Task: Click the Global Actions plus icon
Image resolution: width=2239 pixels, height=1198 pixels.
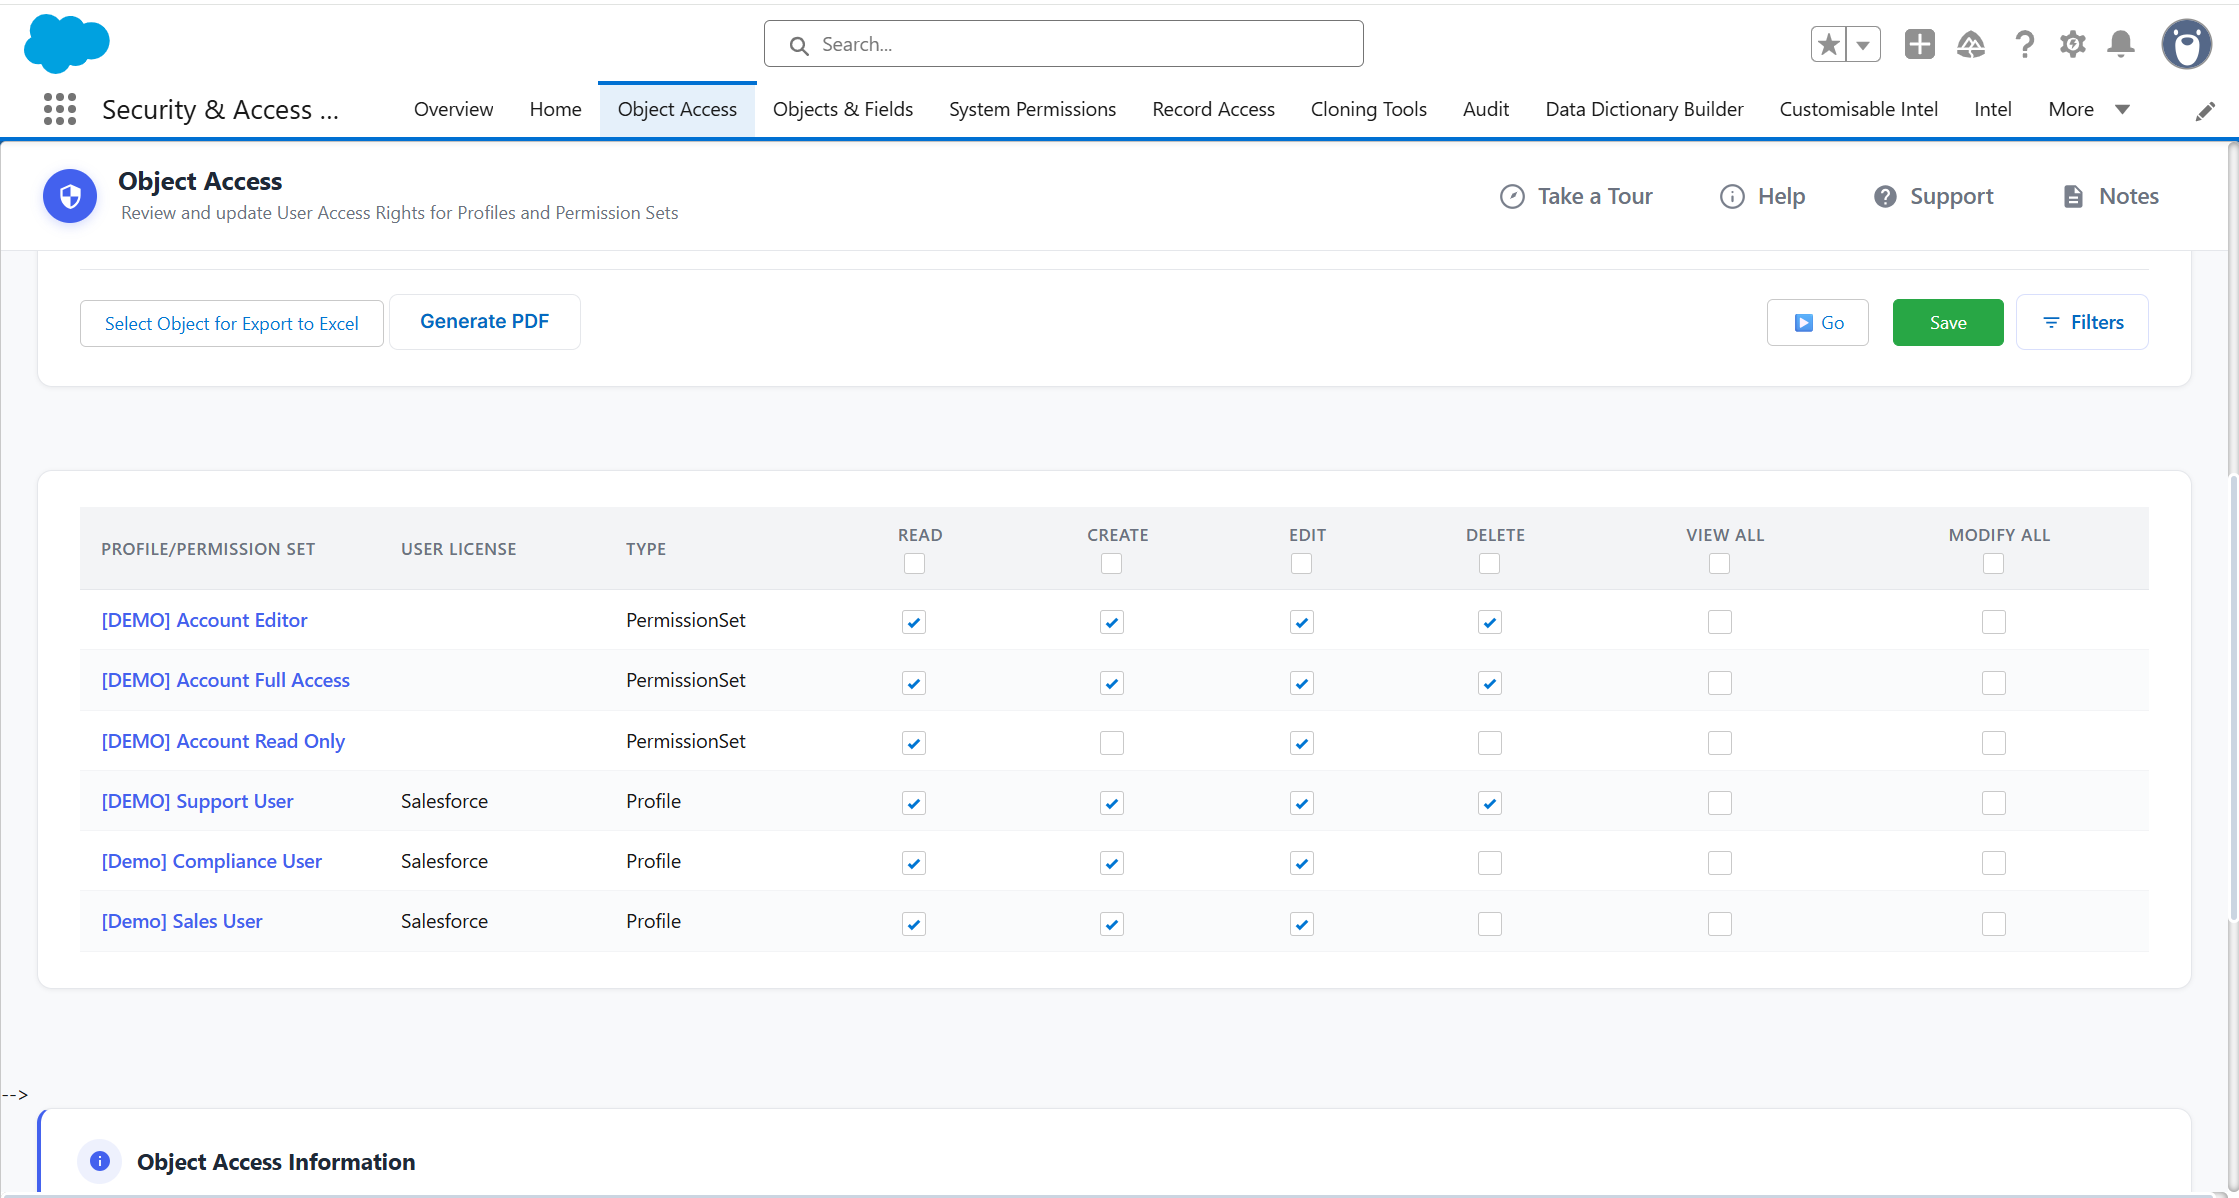Action: pos(1919,44)
